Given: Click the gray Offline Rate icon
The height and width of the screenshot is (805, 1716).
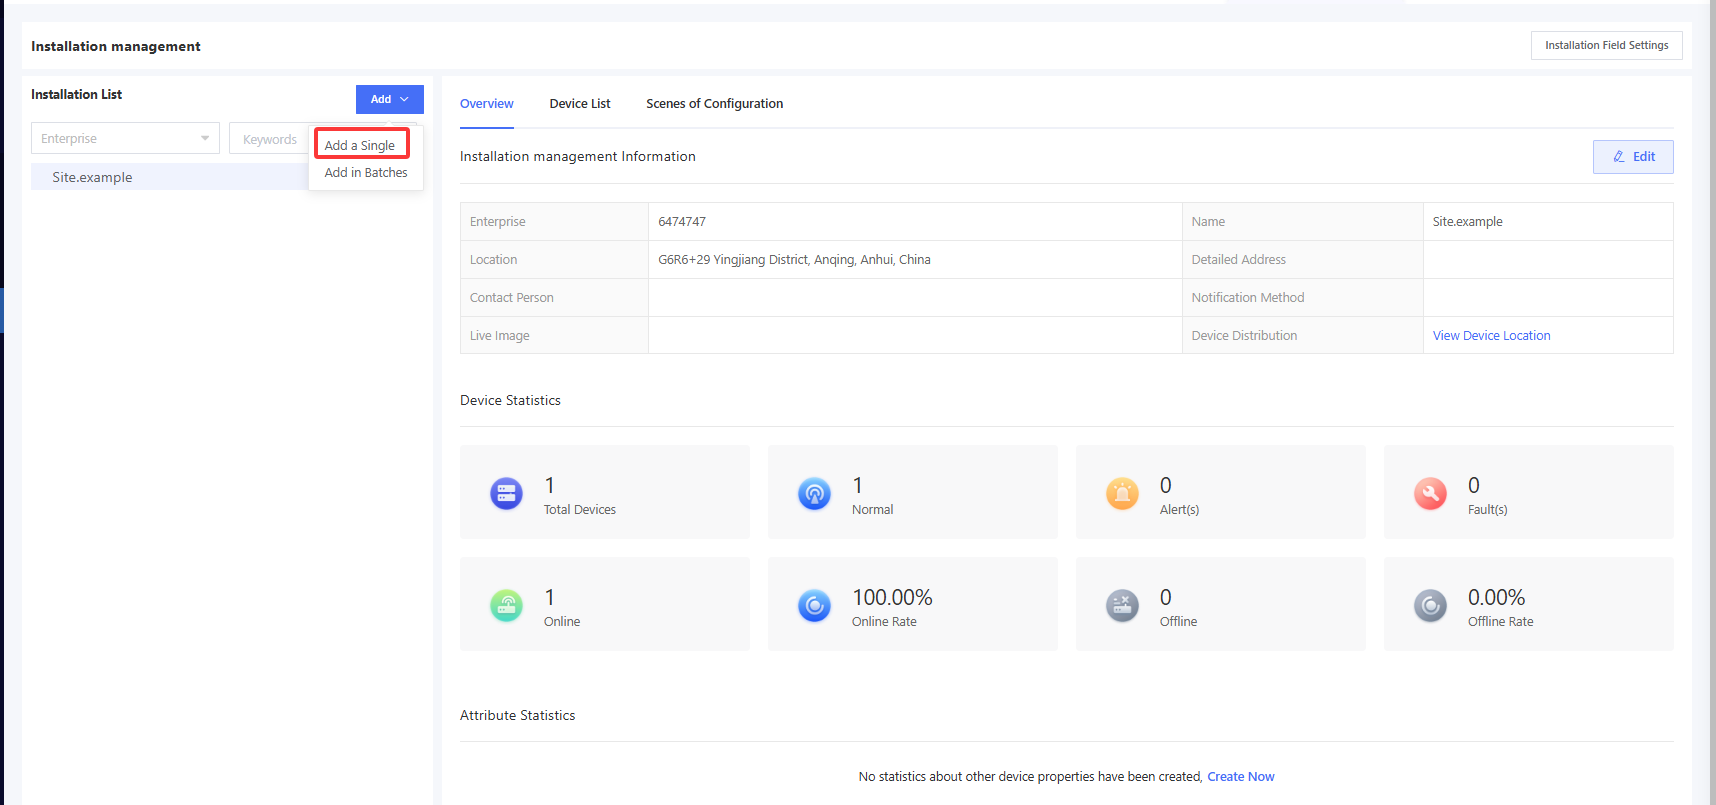Looking at the screenshot, I should click(x=1430, y=605).
